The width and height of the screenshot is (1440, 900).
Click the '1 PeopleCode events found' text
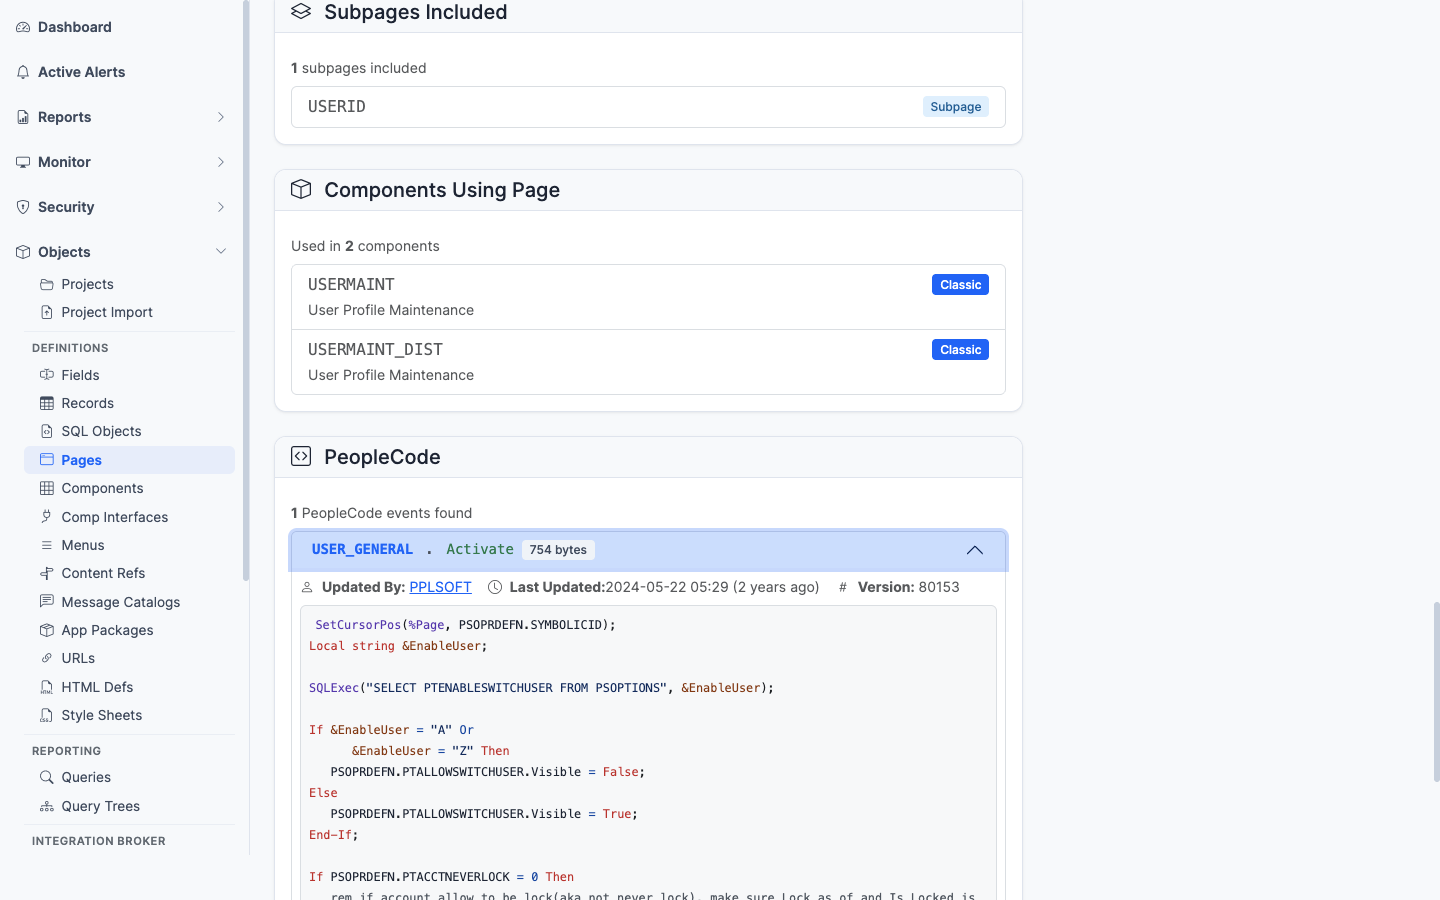(381, 513)
